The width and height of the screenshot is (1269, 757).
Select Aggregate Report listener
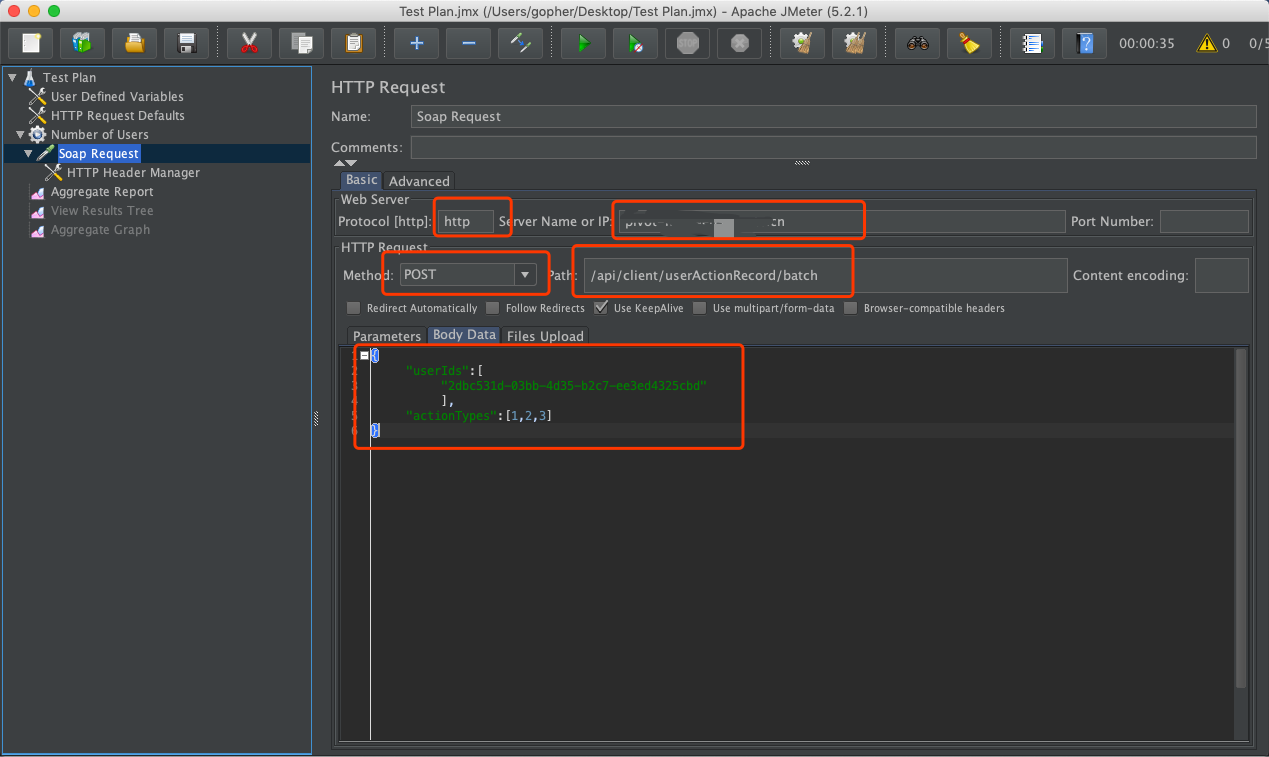pos(102,191)
